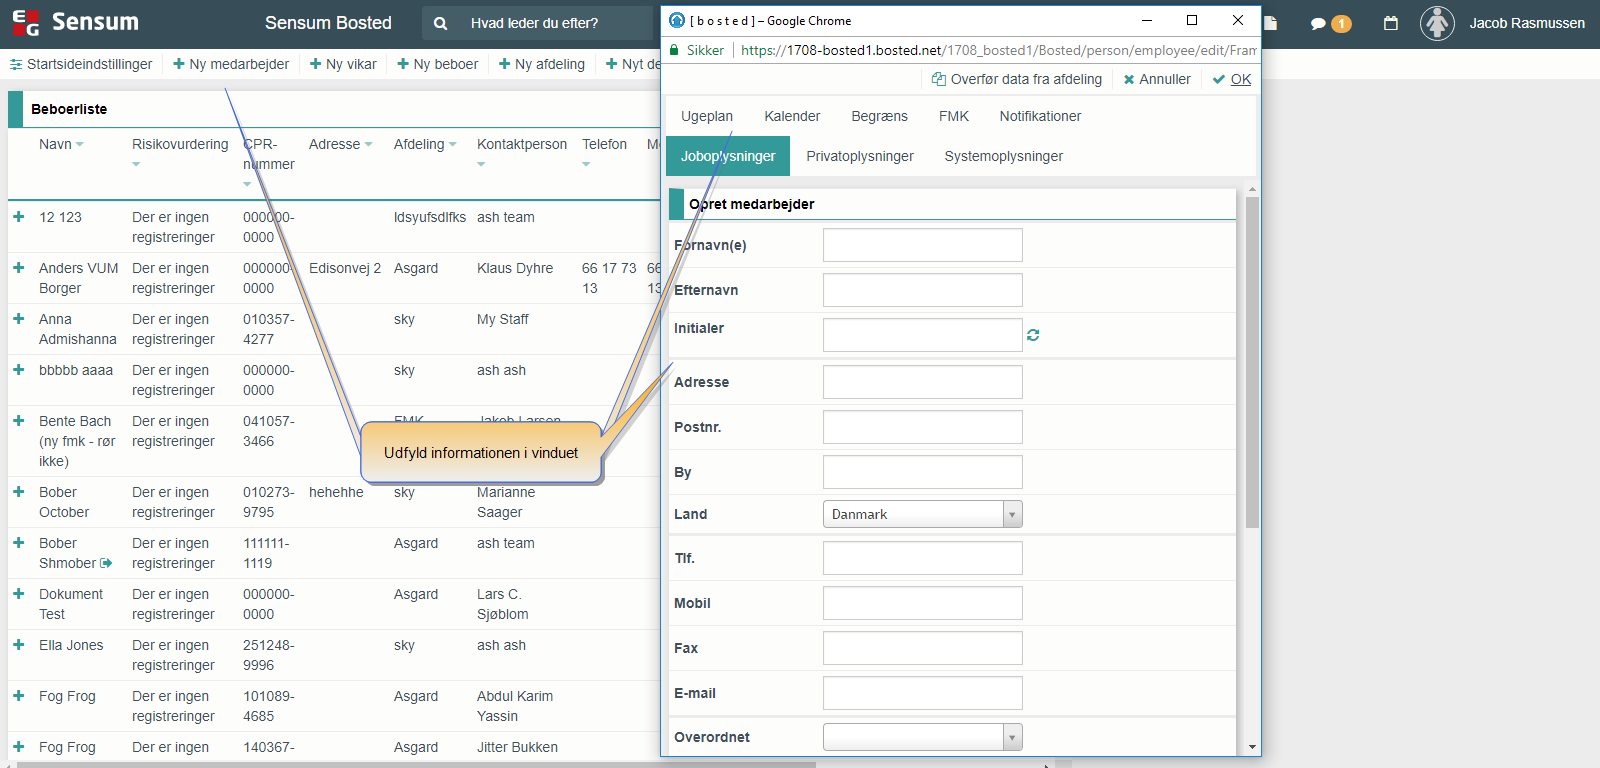Expand the row for 12 123
This screenshot has height=768, width=1600.
tap(18, 216)
